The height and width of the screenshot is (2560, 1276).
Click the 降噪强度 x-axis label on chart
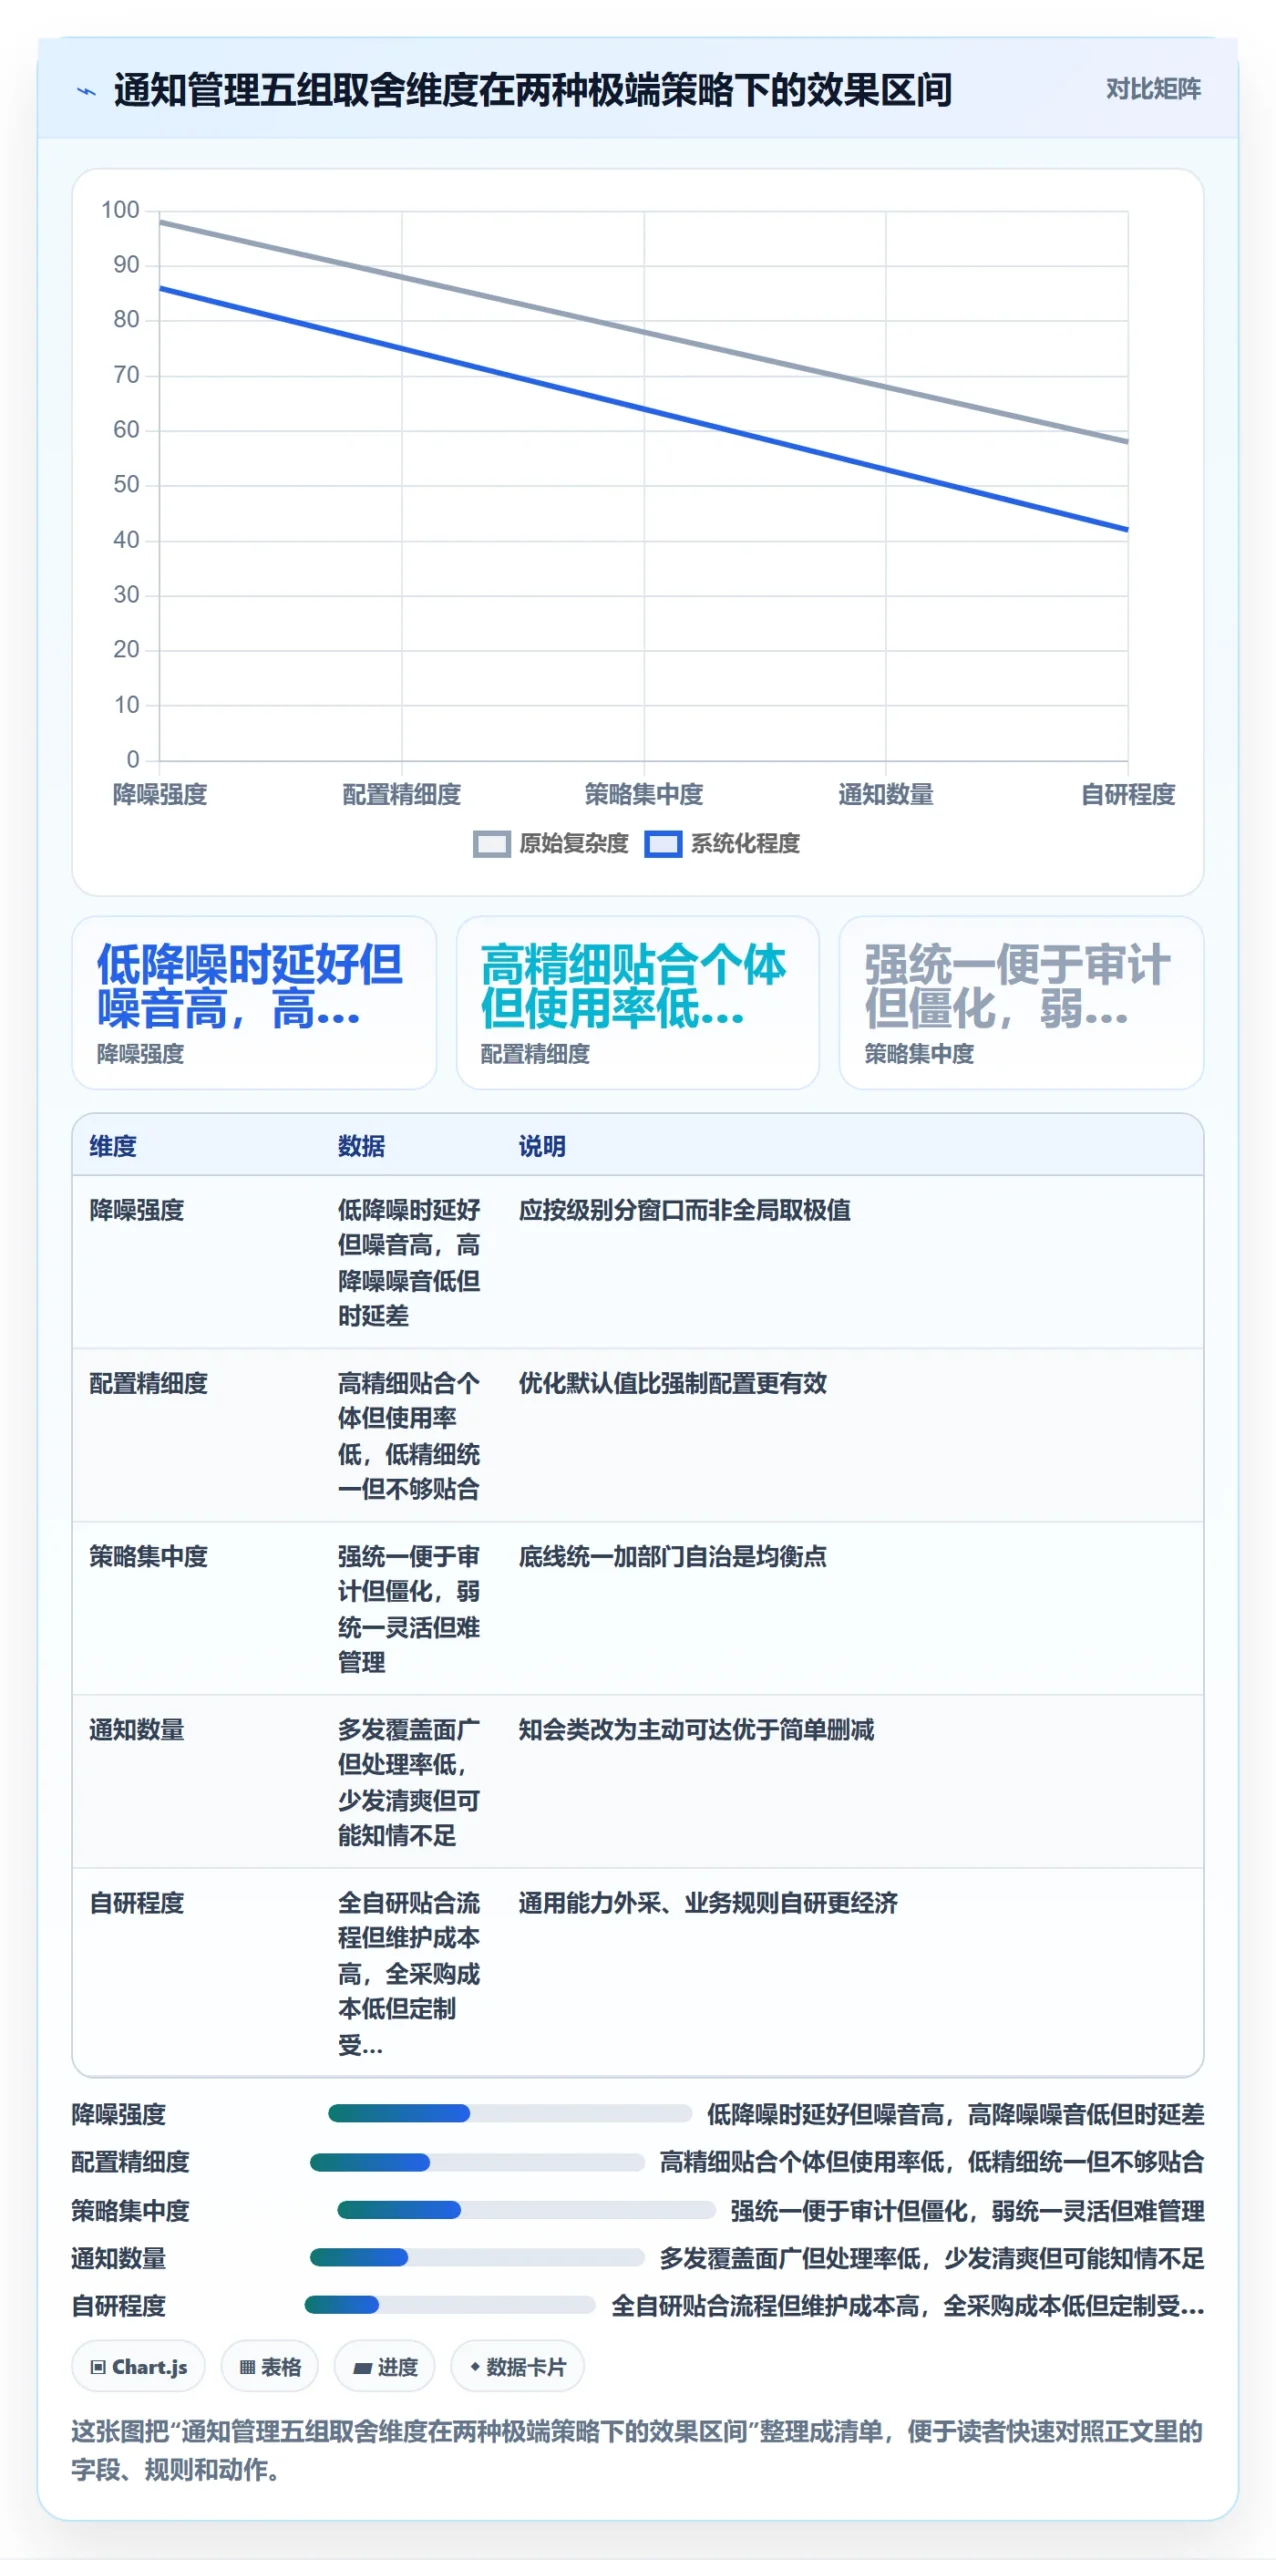click(160, 795)
